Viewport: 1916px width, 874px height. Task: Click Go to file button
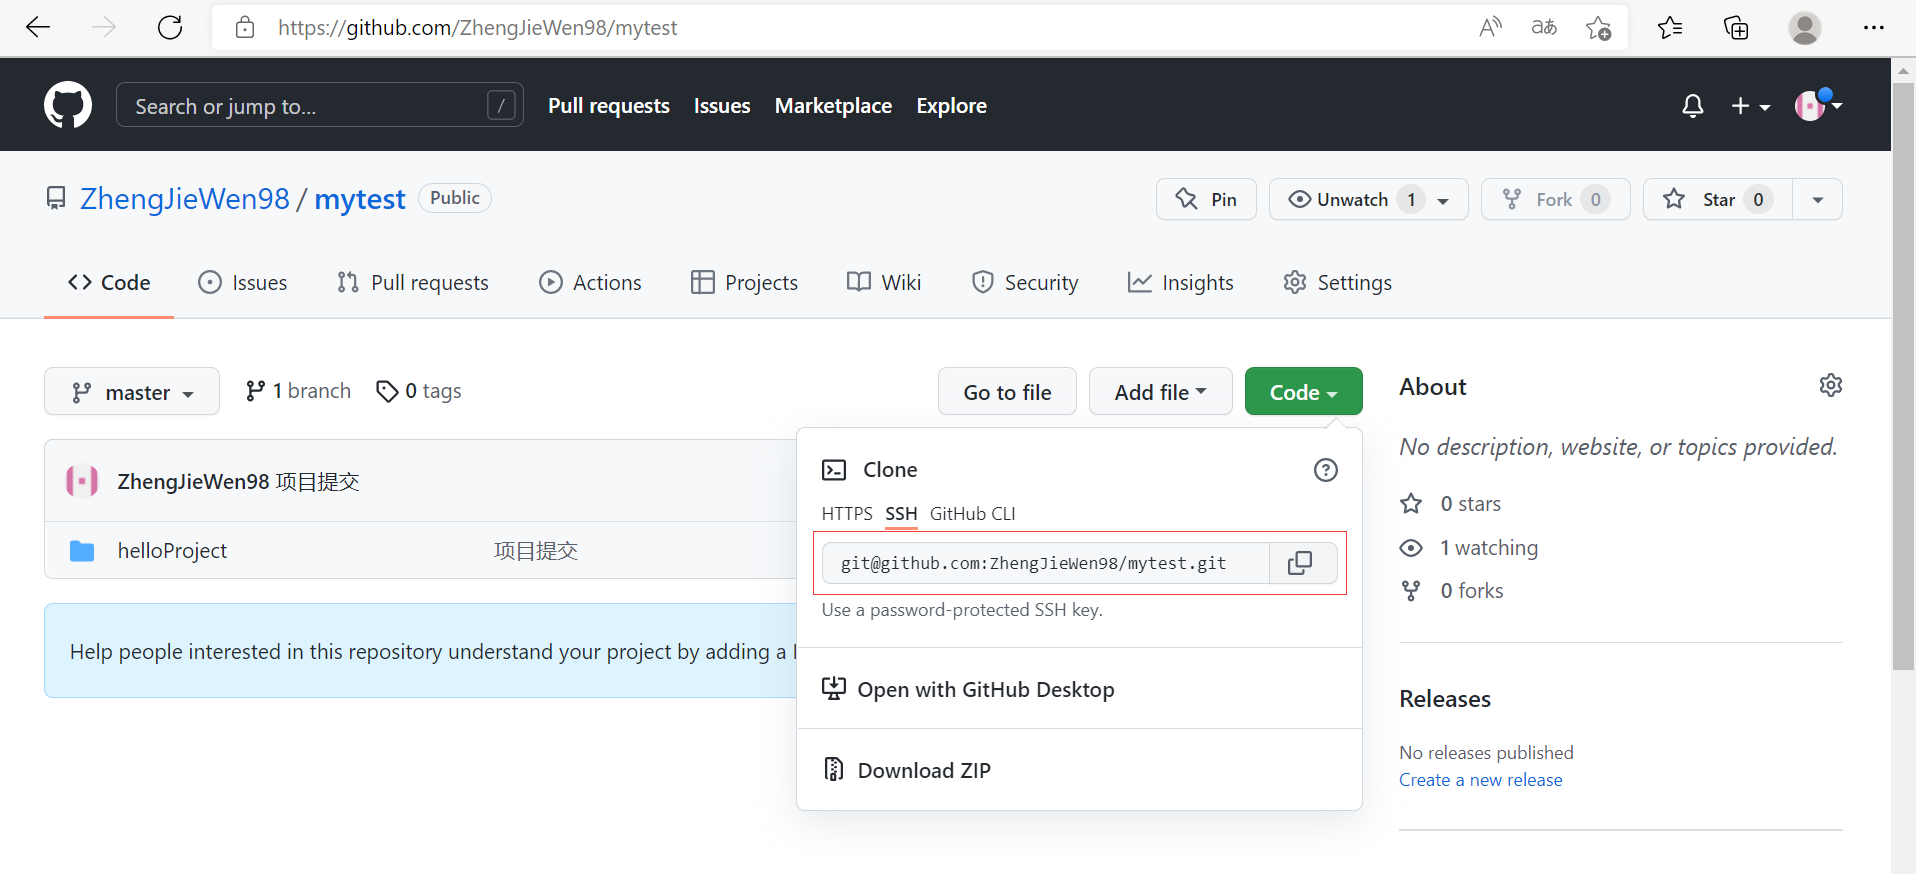tap(1007, 391)
